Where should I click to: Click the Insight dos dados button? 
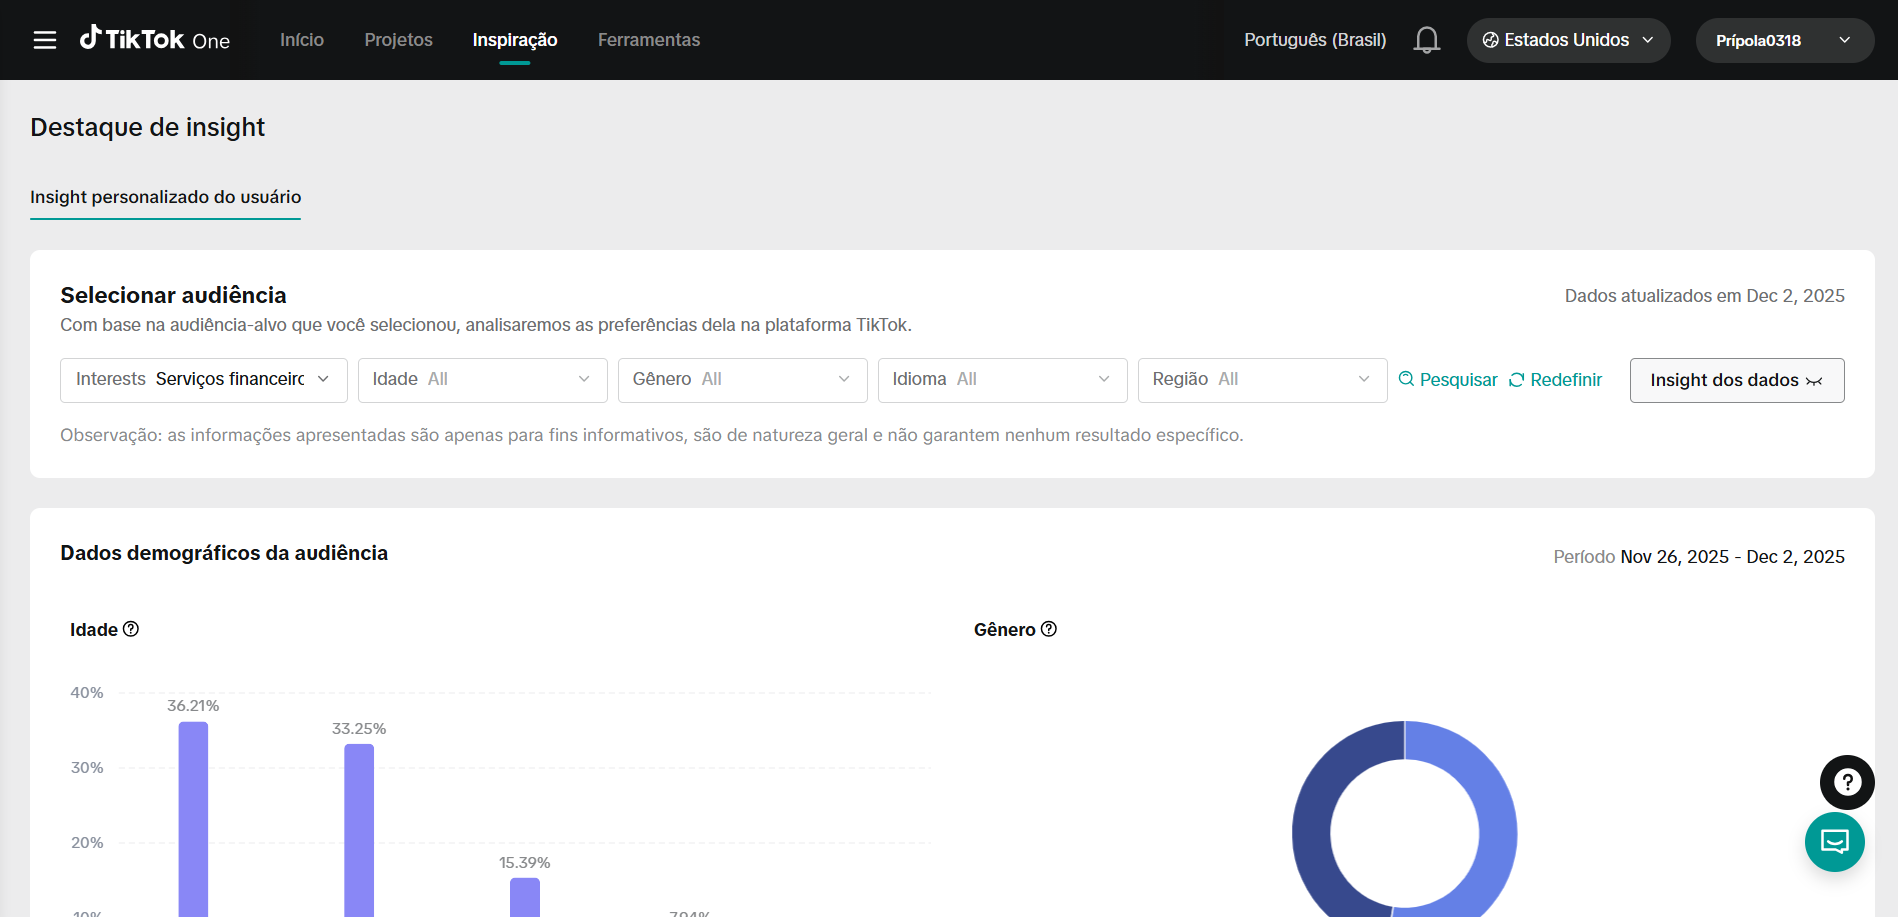[1736, 380]
